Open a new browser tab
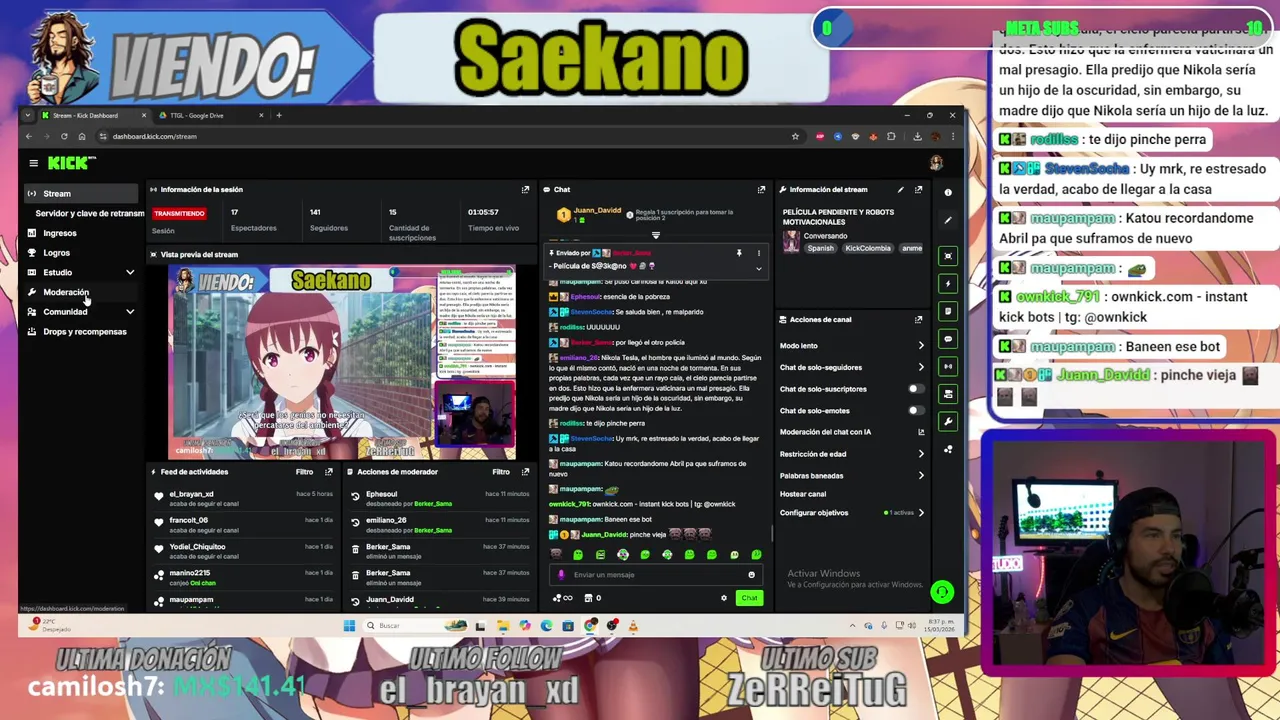Viewport: 1280px width, 720px height. (x=279, y=115)
